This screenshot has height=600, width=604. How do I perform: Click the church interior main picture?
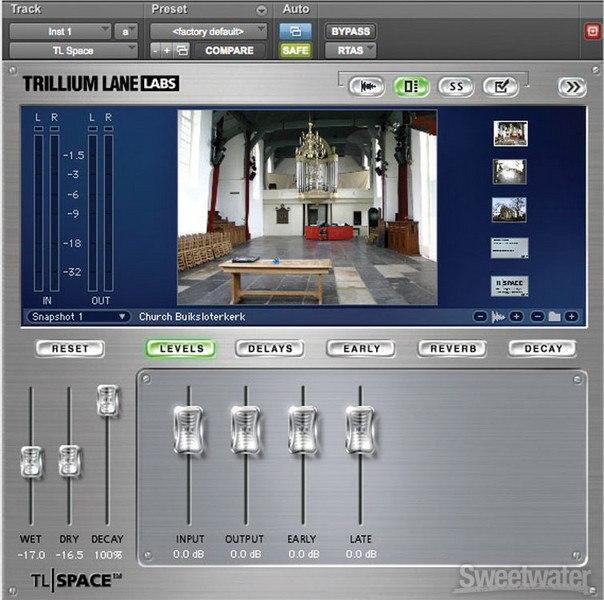pos(307,207)
